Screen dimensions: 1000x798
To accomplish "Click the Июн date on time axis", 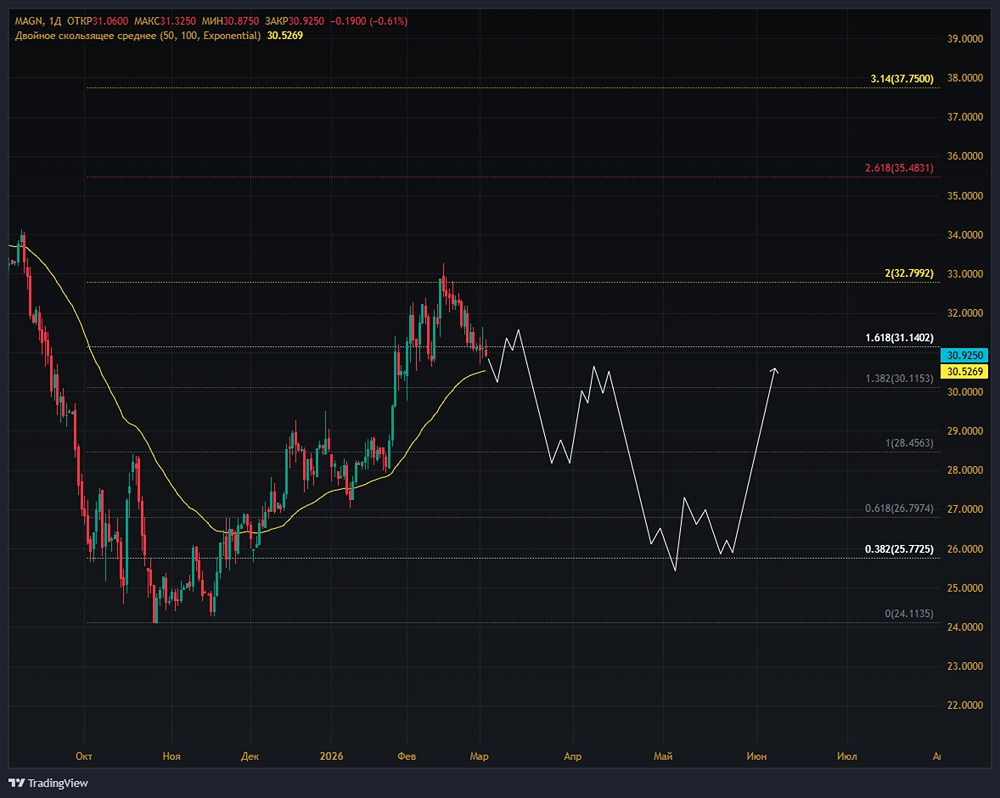I will point(757,756).
